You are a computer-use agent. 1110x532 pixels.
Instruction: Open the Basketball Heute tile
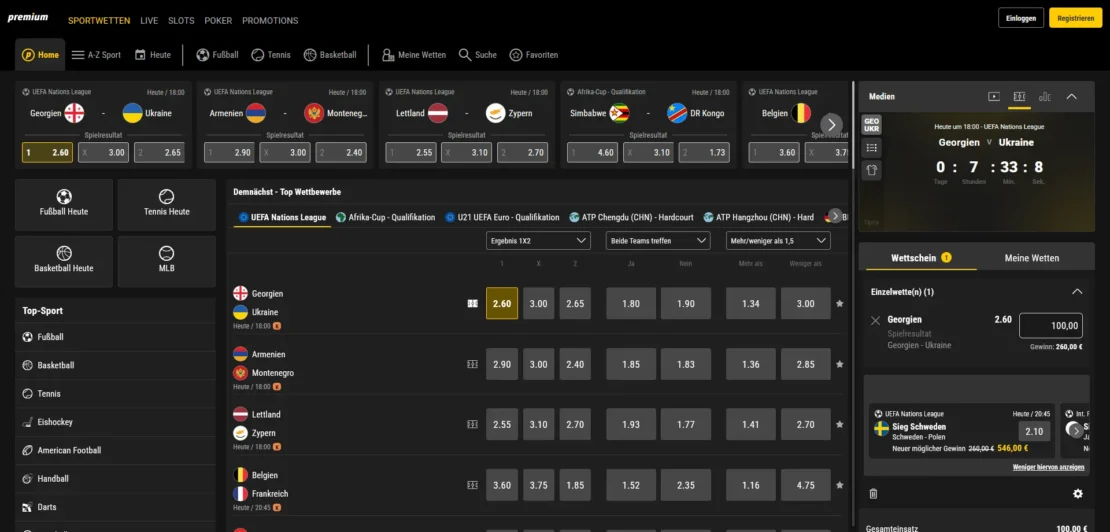[x=64, y=261]
